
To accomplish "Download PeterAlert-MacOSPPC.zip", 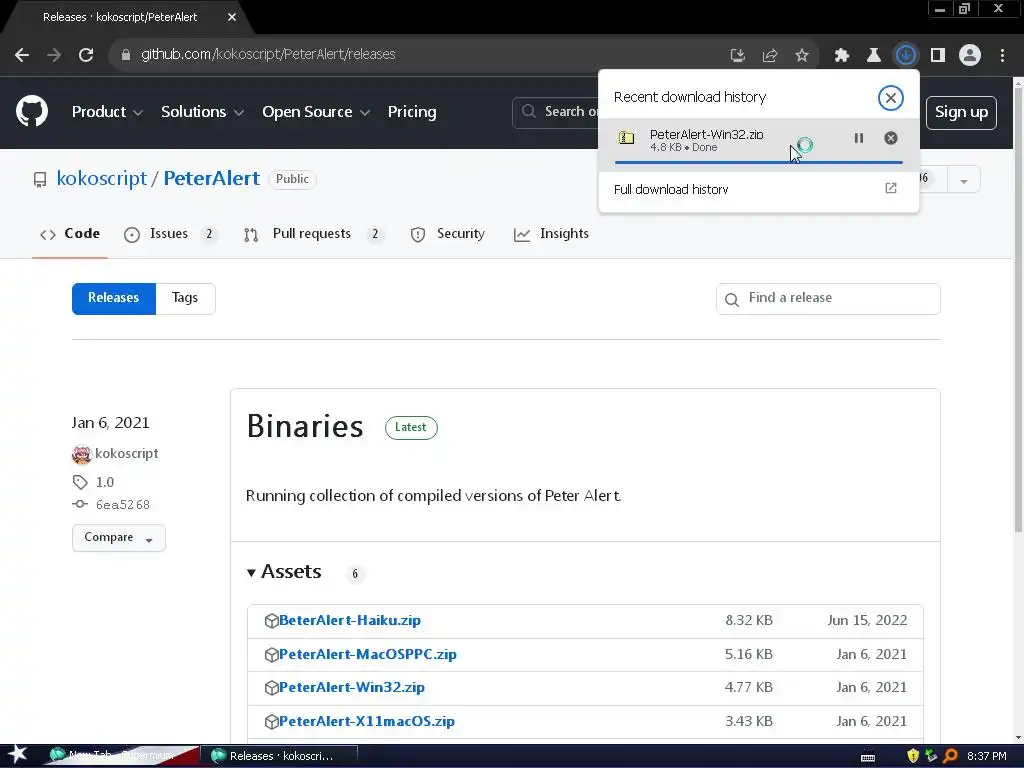I will pyautogui.click(x=368, y=654).
